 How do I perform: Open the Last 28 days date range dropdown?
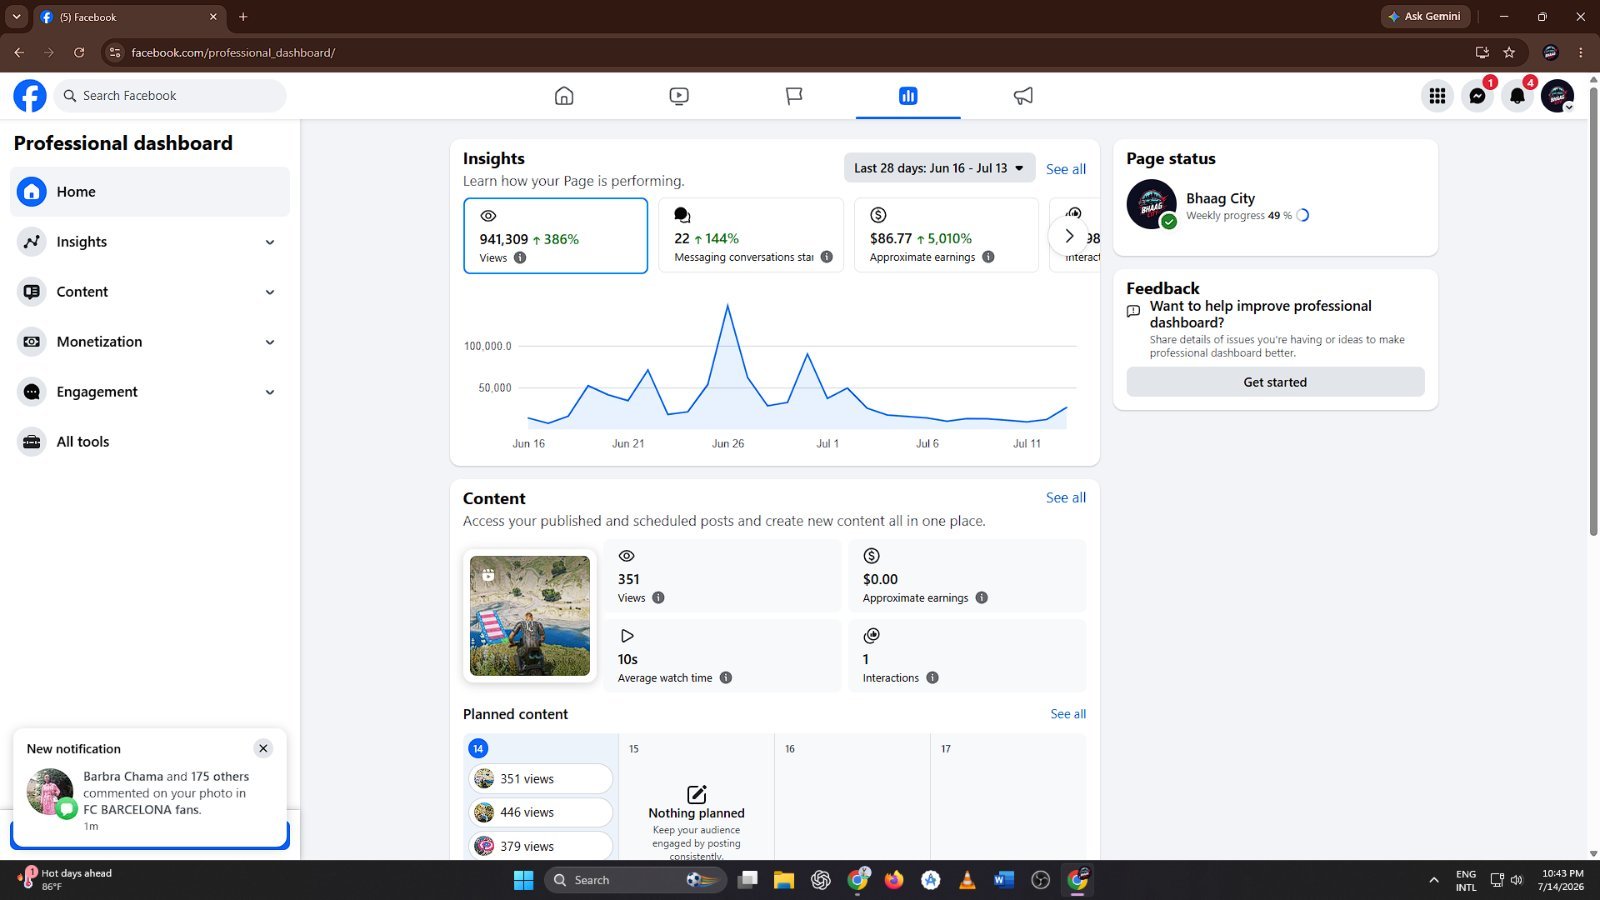pos(939,168)
